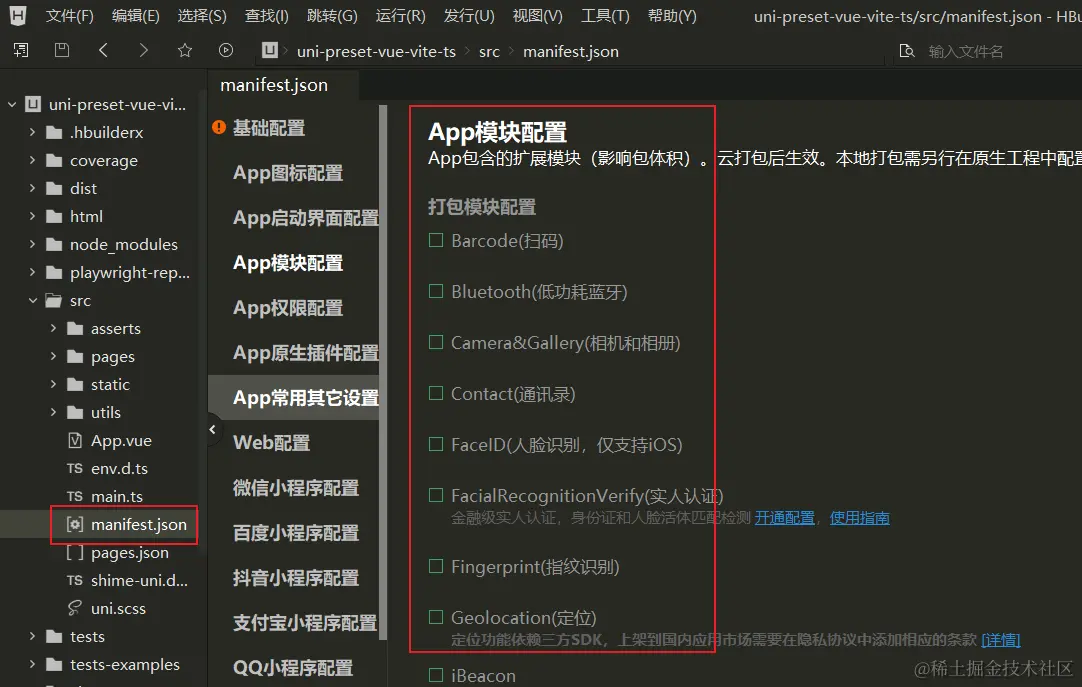Collapse the uni-preset-vue-vi... project root
Image resolution: width=1082 pixels, height=687 pixels.
click(12, 104)
